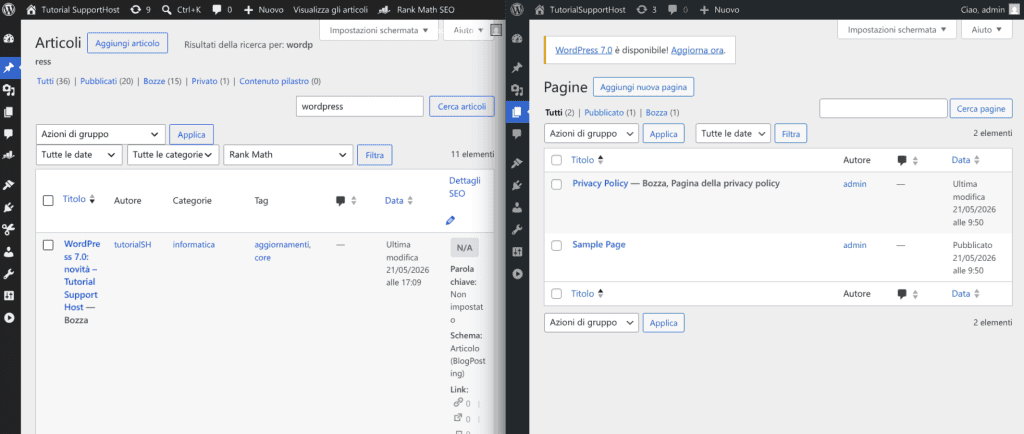Tick checkbox for Privacy Policy page
The width and height of the screenshot is (1024, 434).
coord(556,185)
